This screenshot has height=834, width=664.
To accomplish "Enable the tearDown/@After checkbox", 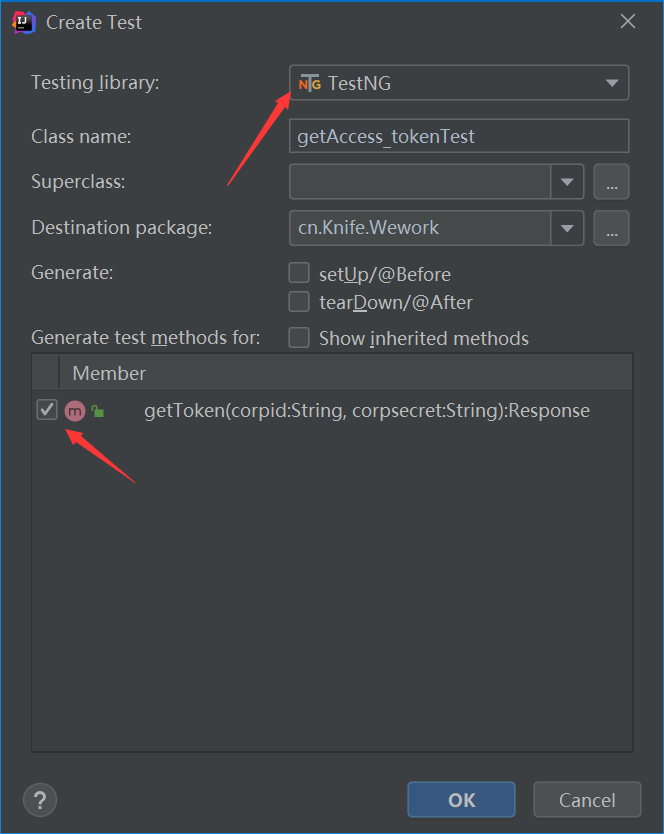I will (x=299, y=301).
